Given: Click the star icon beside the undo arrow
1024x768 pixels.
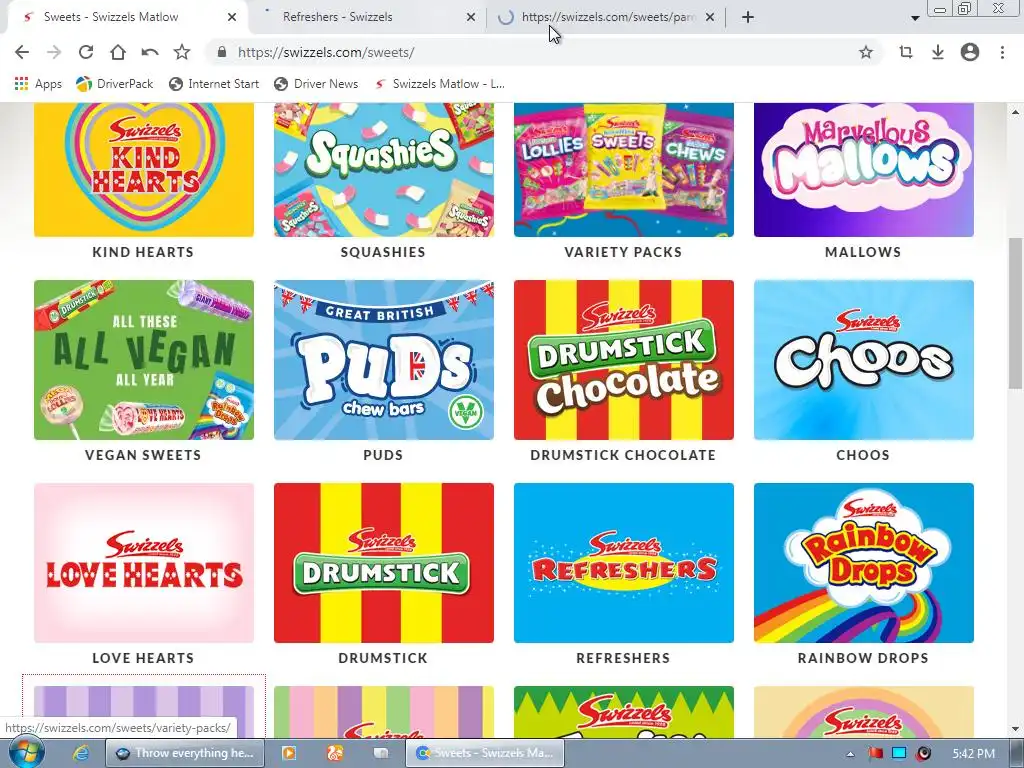Looking at the screenshot, I should pos(182,52).
